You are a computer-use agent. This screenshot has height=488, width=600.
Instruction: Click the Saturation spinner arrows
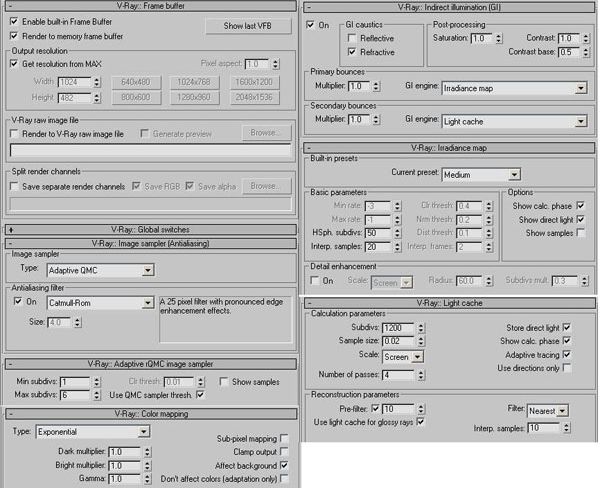[x=498, y=38]
